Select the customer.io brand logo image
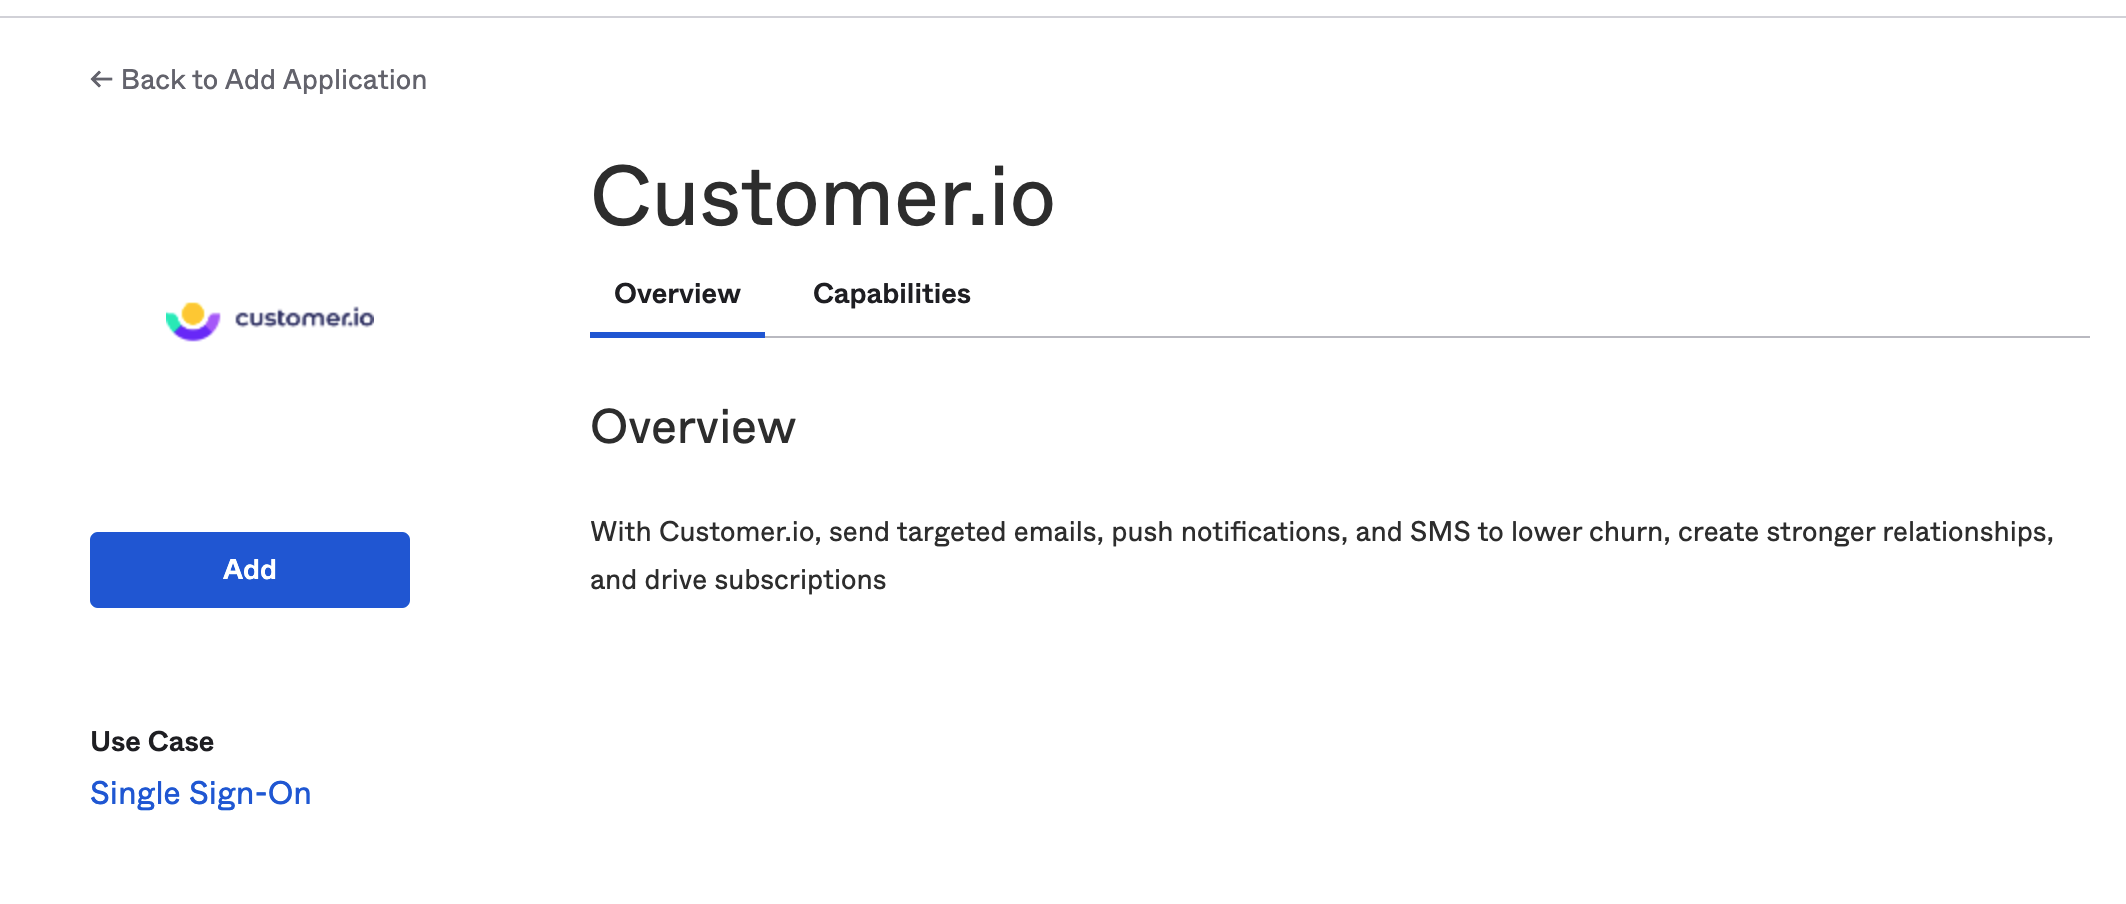The height and width of the screenshot is (904, 2126). 270,318
